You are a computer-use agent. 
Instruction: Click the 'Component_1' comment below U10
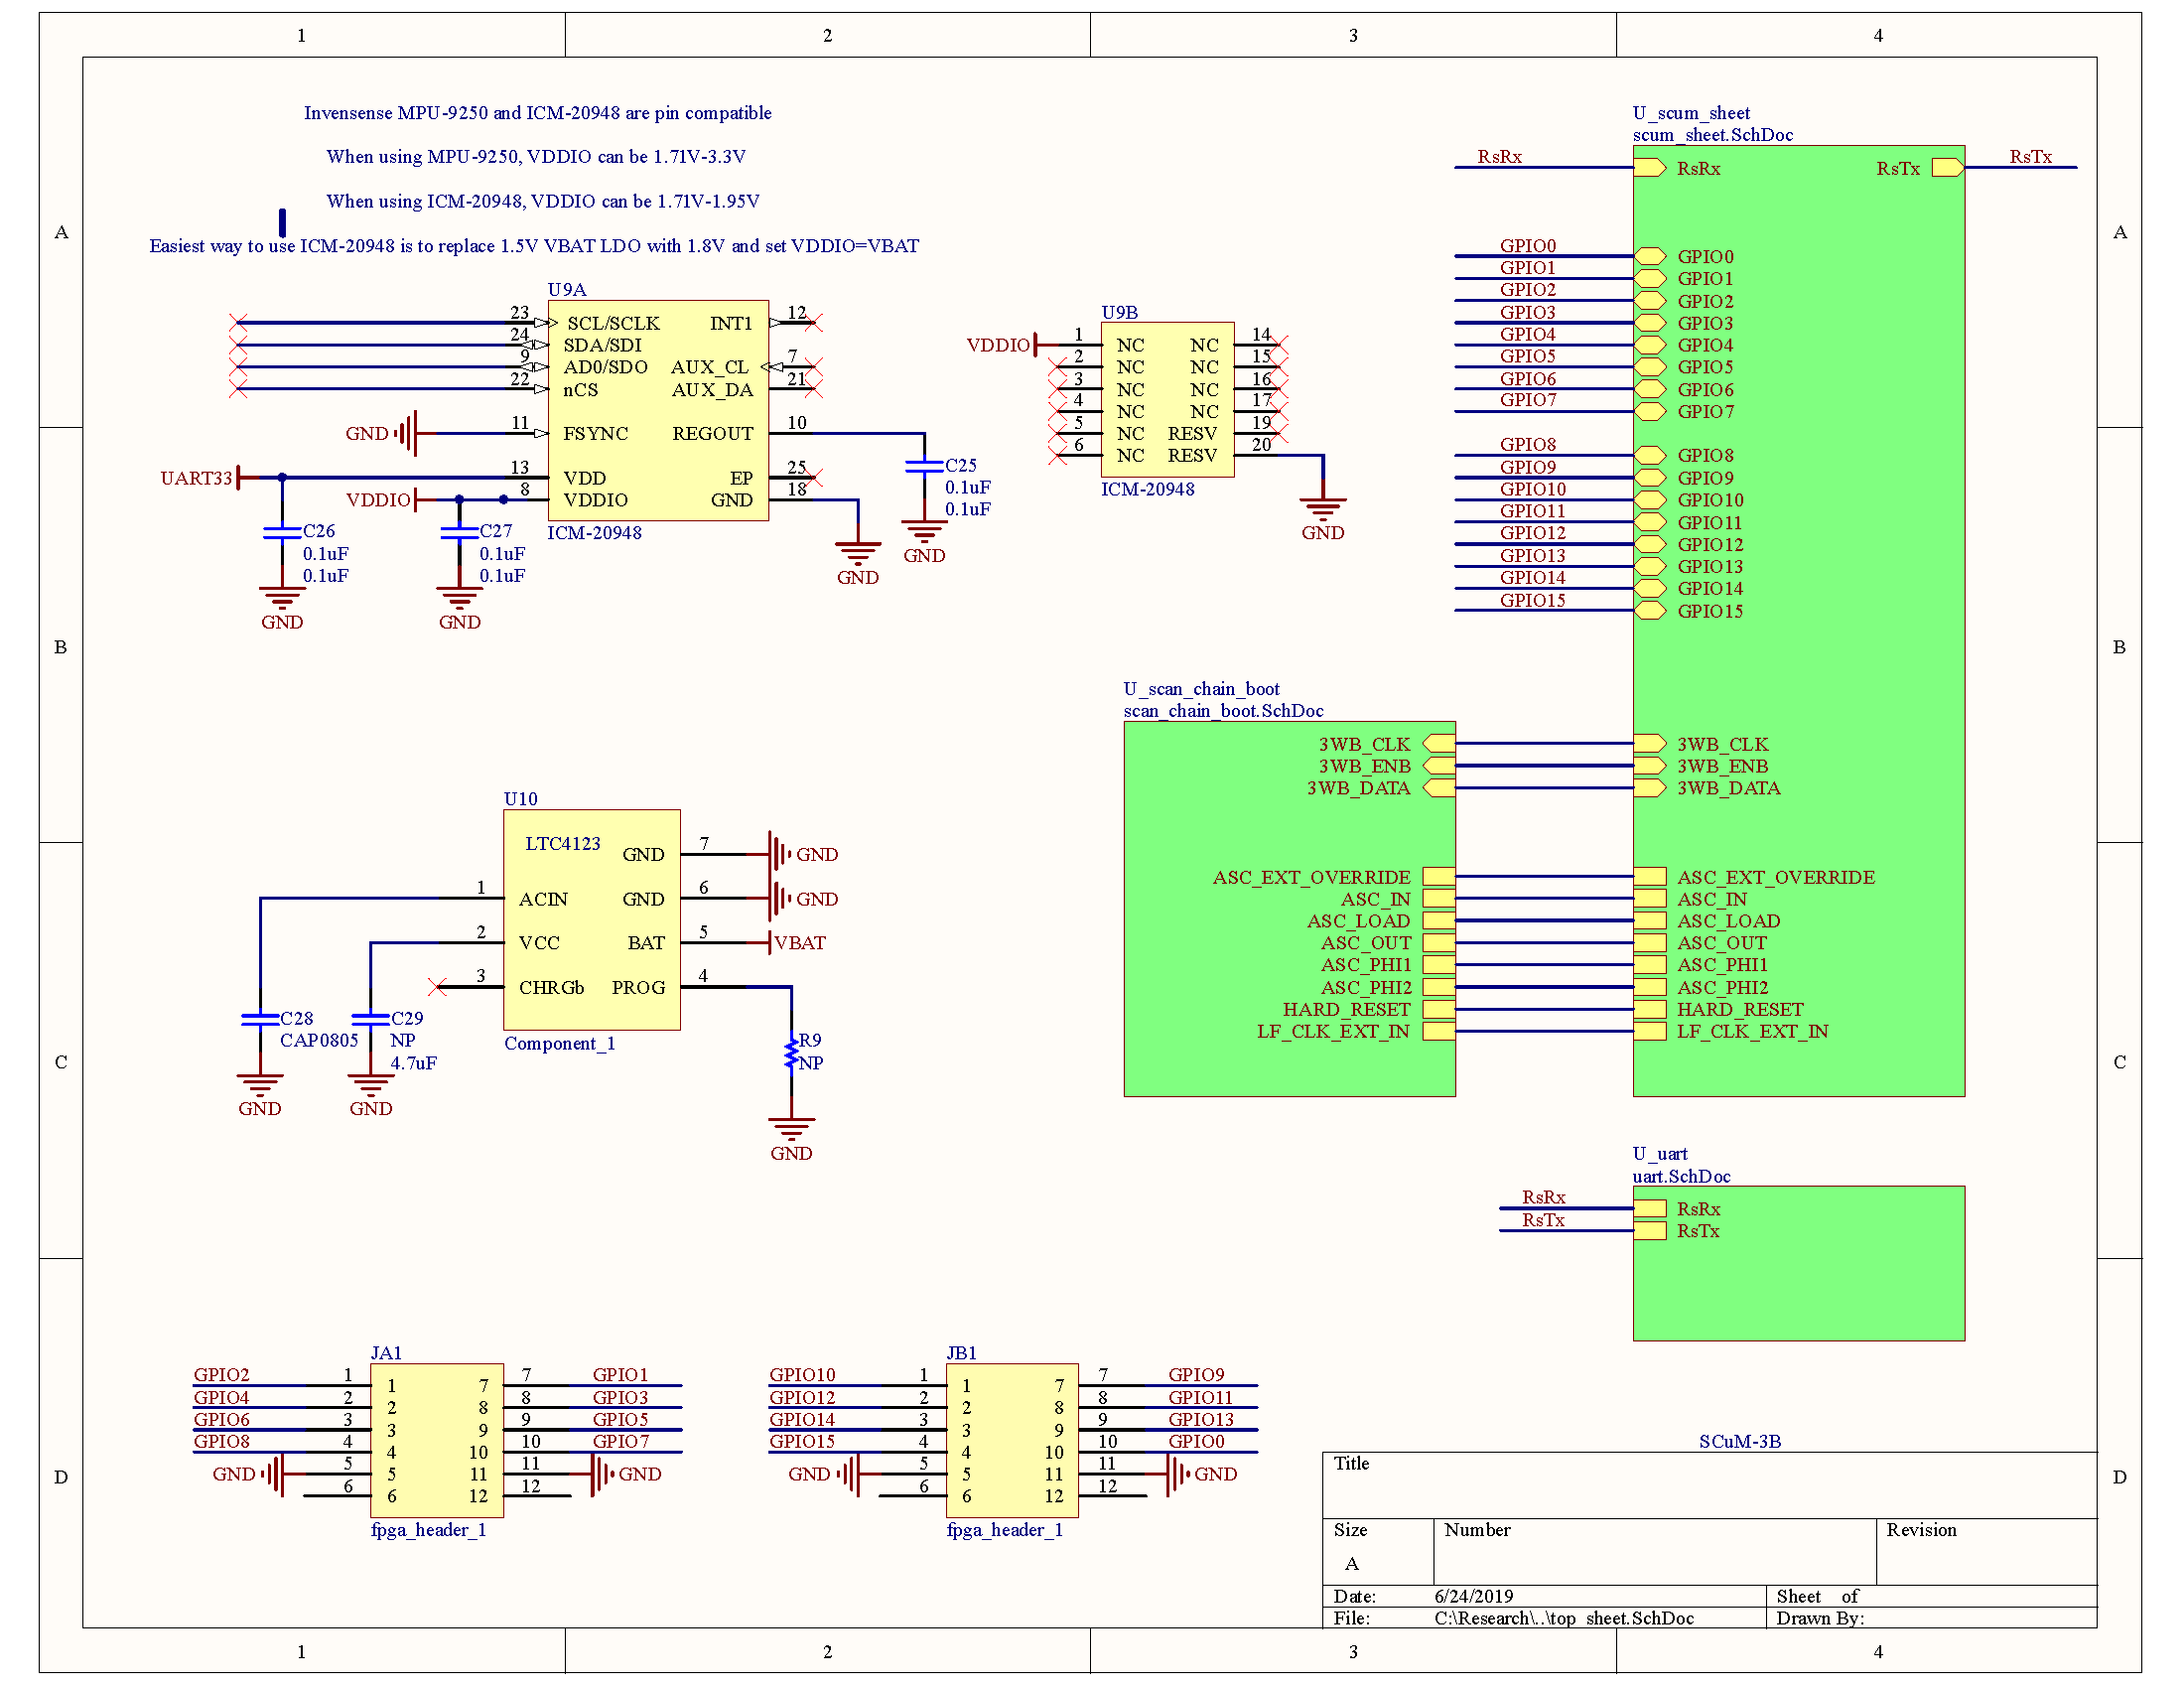(x=560, y=1044)
